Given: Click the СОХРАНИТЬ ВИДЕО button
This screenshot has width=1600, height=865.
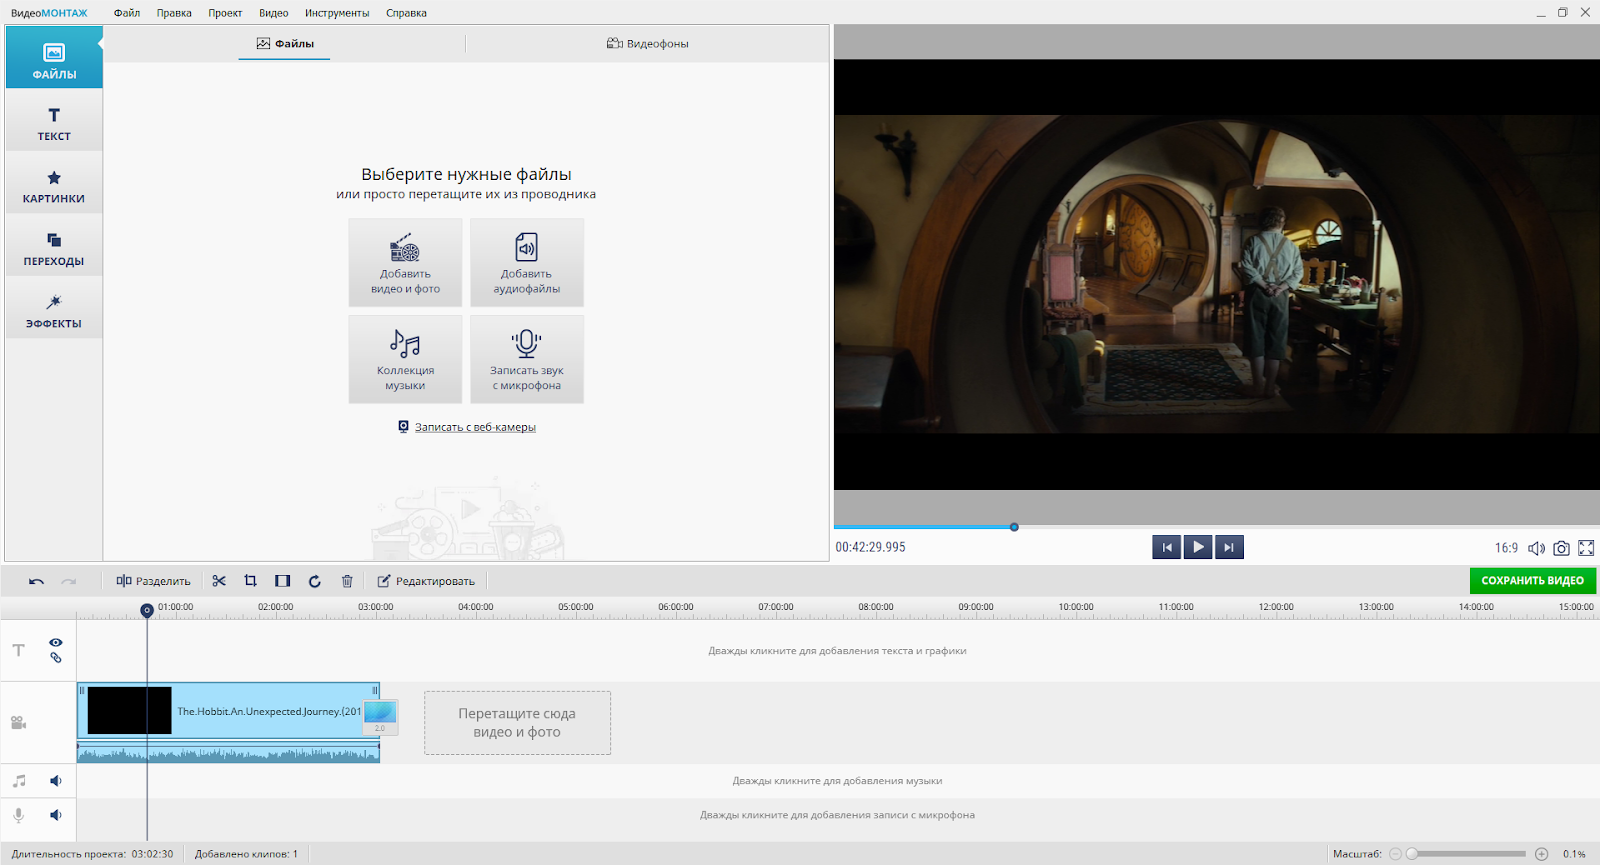Looking at the screenshot, I should click(x=1532, y=580).
